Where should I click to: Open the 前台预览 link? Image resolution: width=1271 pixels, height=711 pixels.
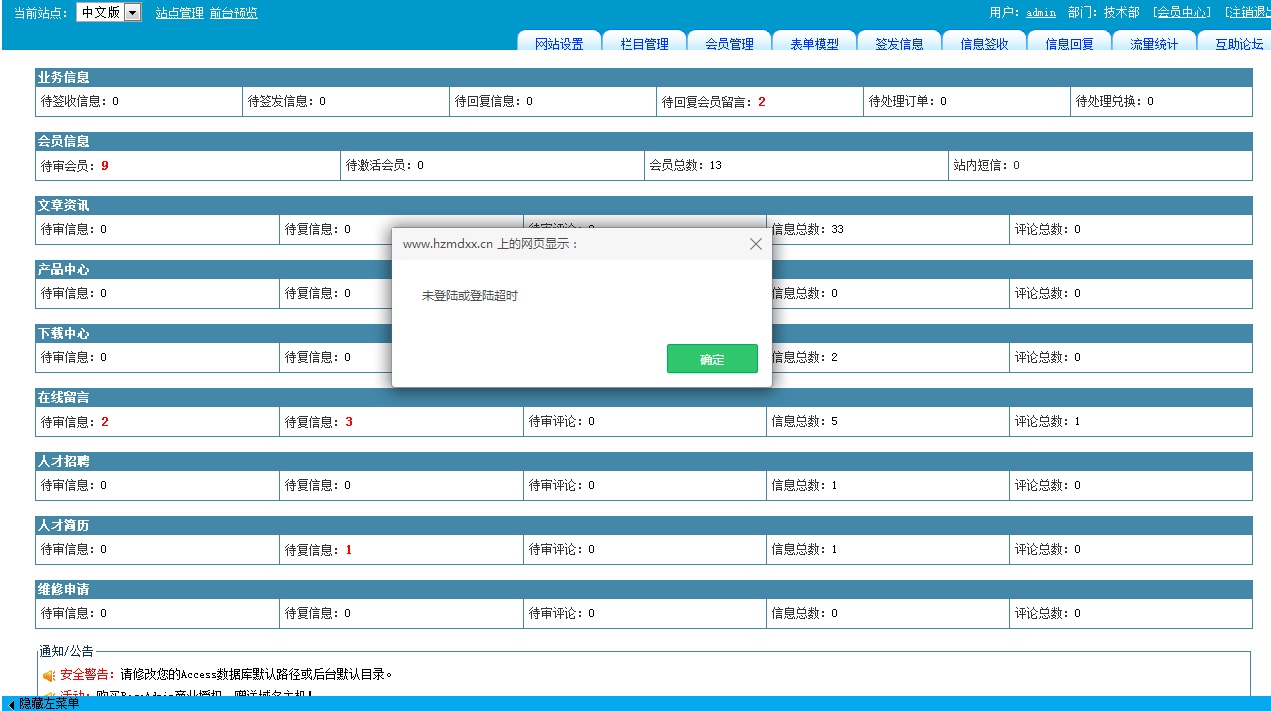pos(233,13)
